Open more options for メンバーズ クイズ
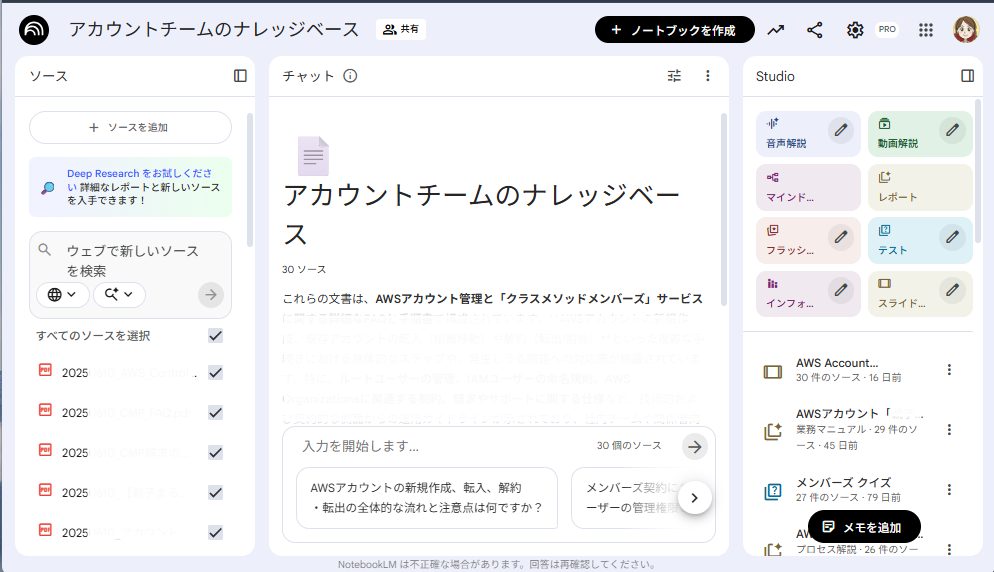The height and width of the screenshot is (572, 994). [949, 490]
